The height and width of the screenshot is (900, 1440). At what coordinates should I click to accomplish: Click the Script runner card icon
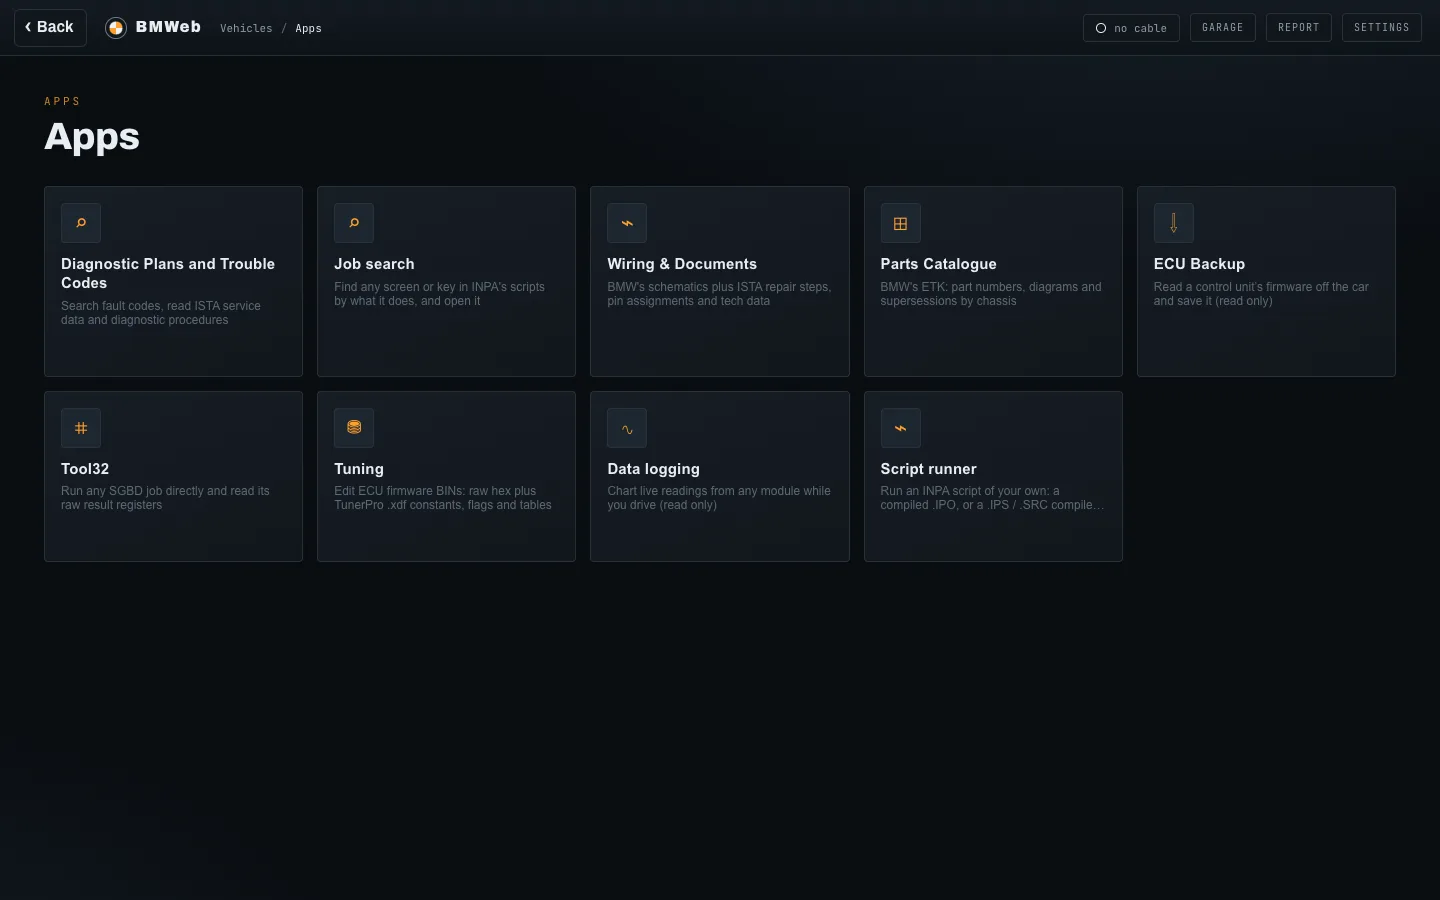coord(900,428)
